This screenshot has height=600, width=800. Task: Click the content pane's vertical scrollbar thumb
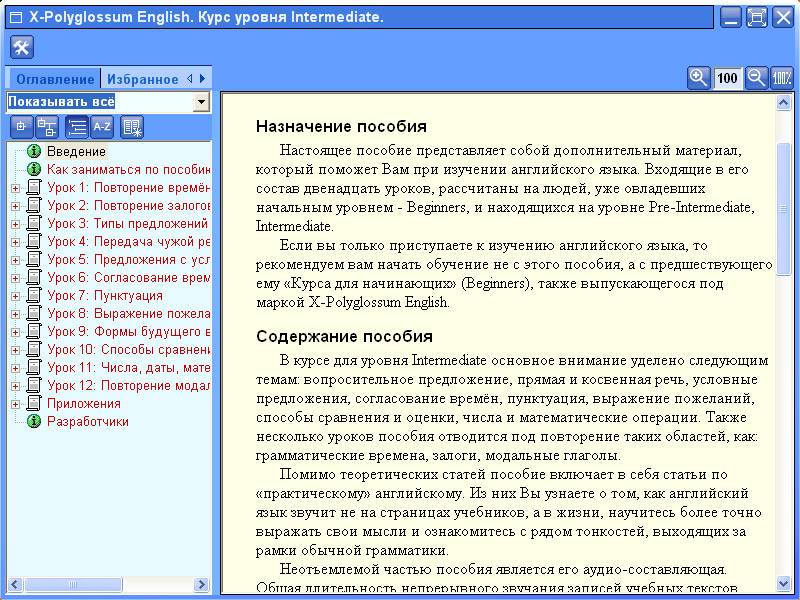pos(783,209)
